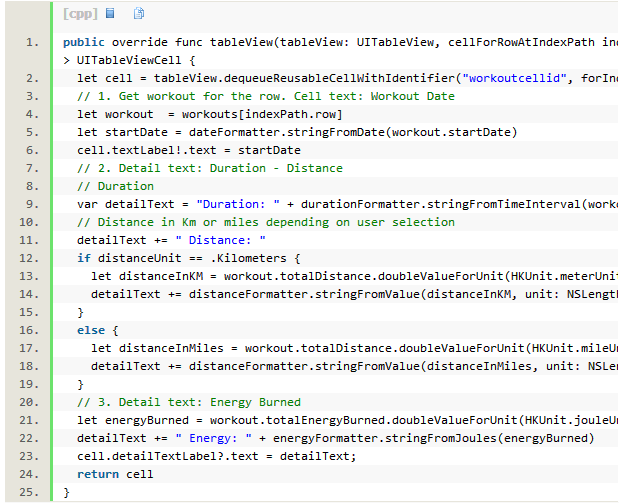
Task: Click the "// 2. Detail text: Duration - Distance" comment
Action: 209,168
